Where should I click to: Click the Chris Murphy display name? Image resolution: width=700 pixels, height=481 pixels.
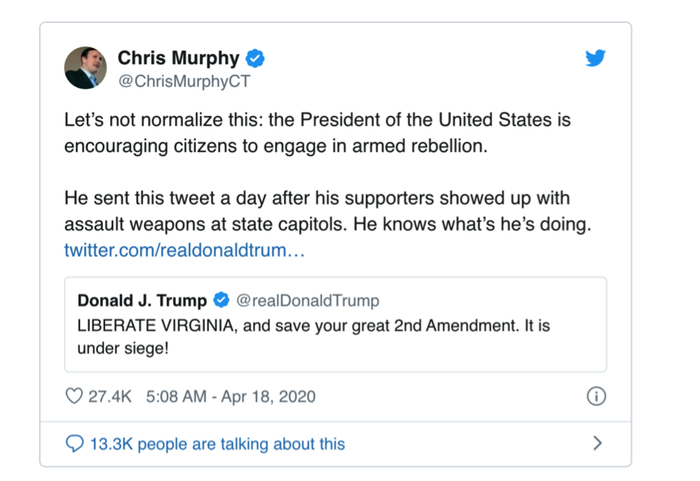coord(180,58)
